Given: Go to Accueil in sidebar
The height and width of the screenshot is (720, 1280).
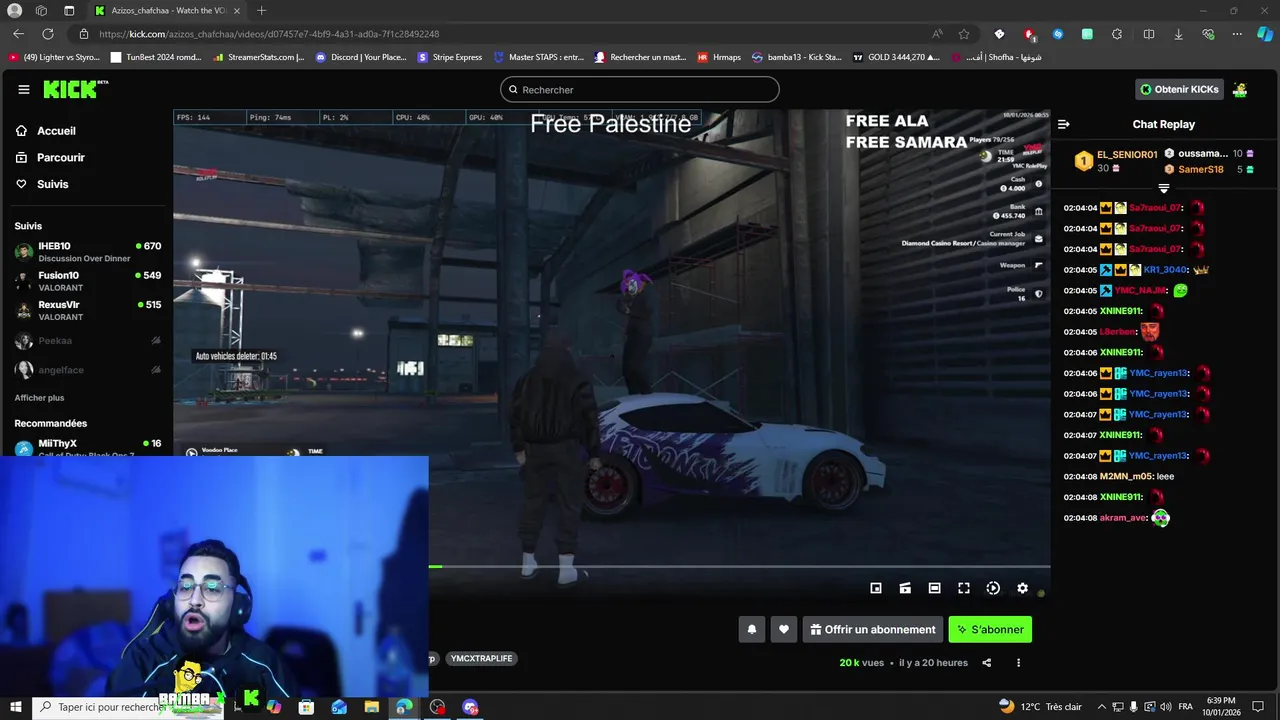Looking at the screenshot, I should 46,131.
